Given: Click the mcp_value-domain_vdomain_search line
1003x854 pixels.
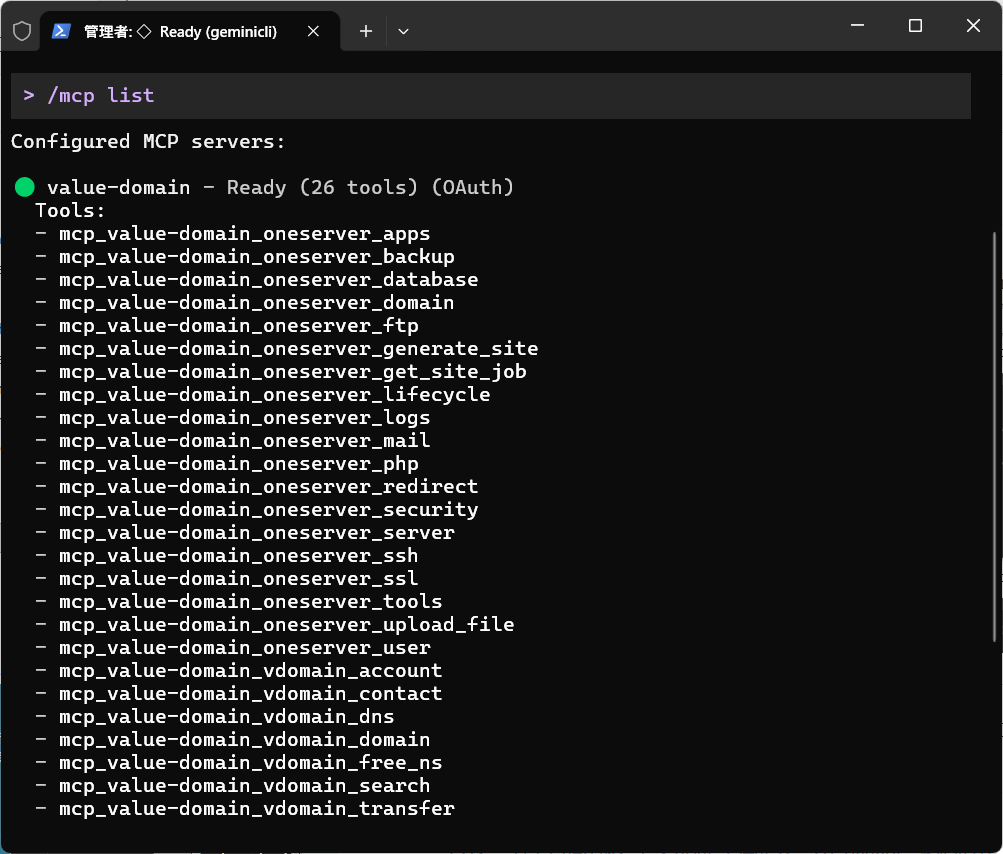Looking at the screenshot, I should coord(244,786).
